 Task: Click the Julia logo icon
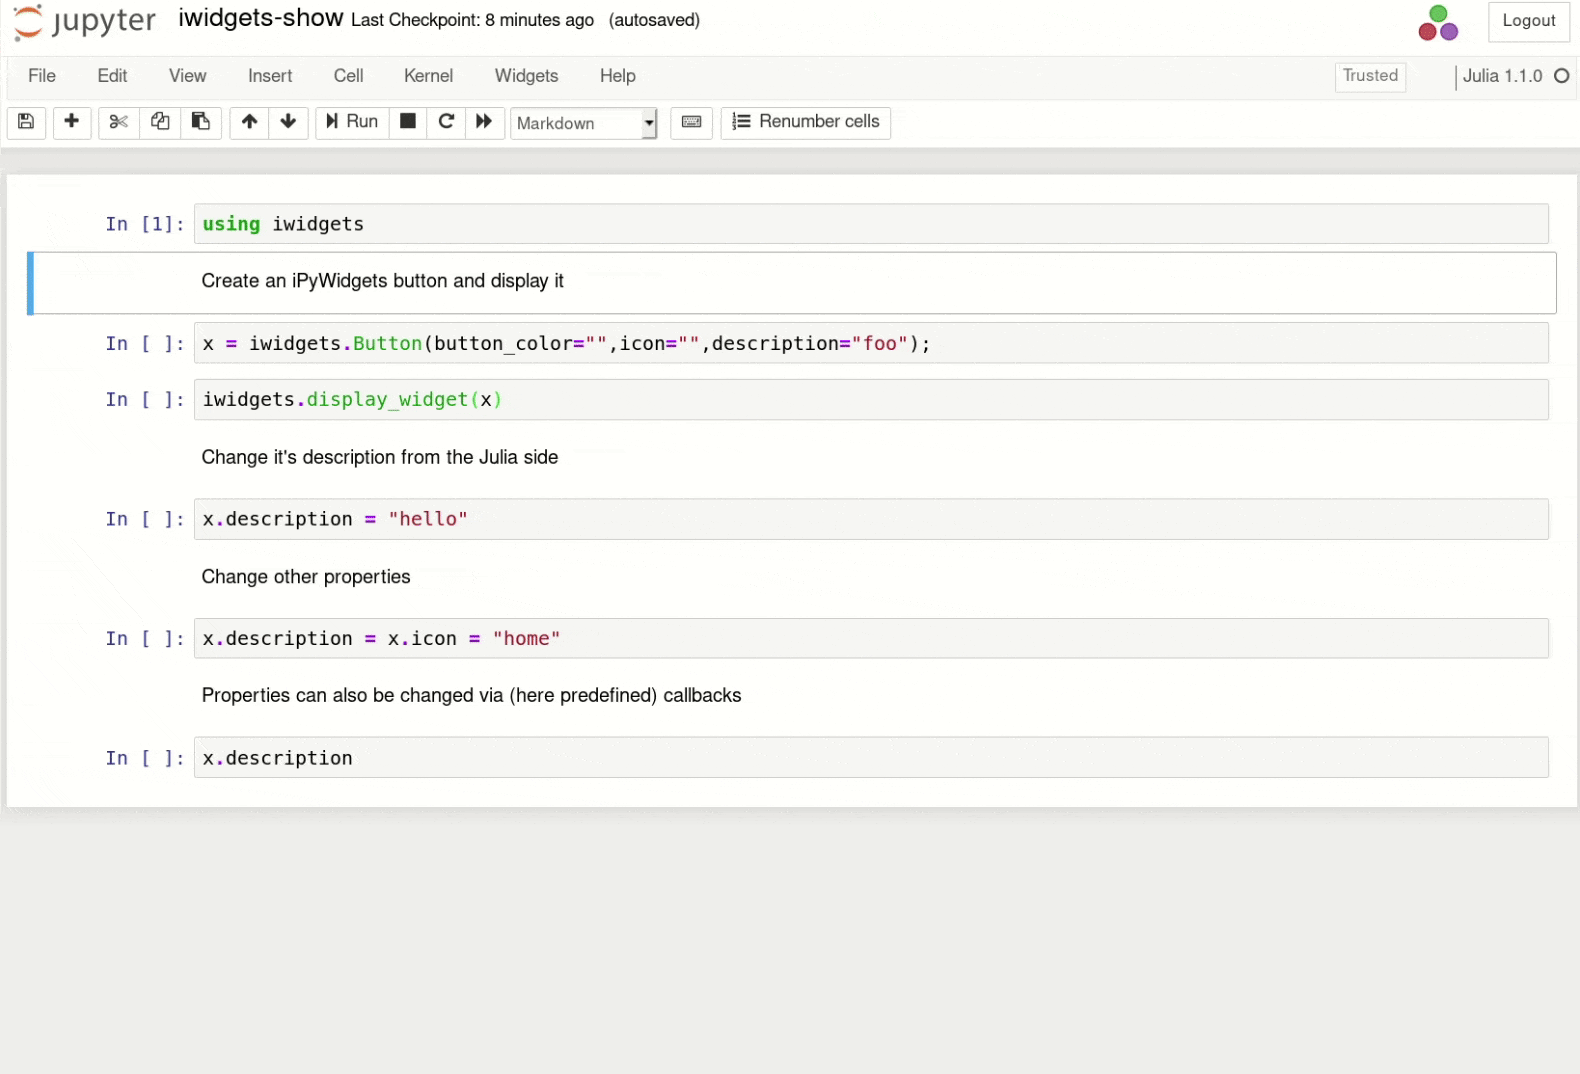pyautogui.click(x=1438, y=23)
